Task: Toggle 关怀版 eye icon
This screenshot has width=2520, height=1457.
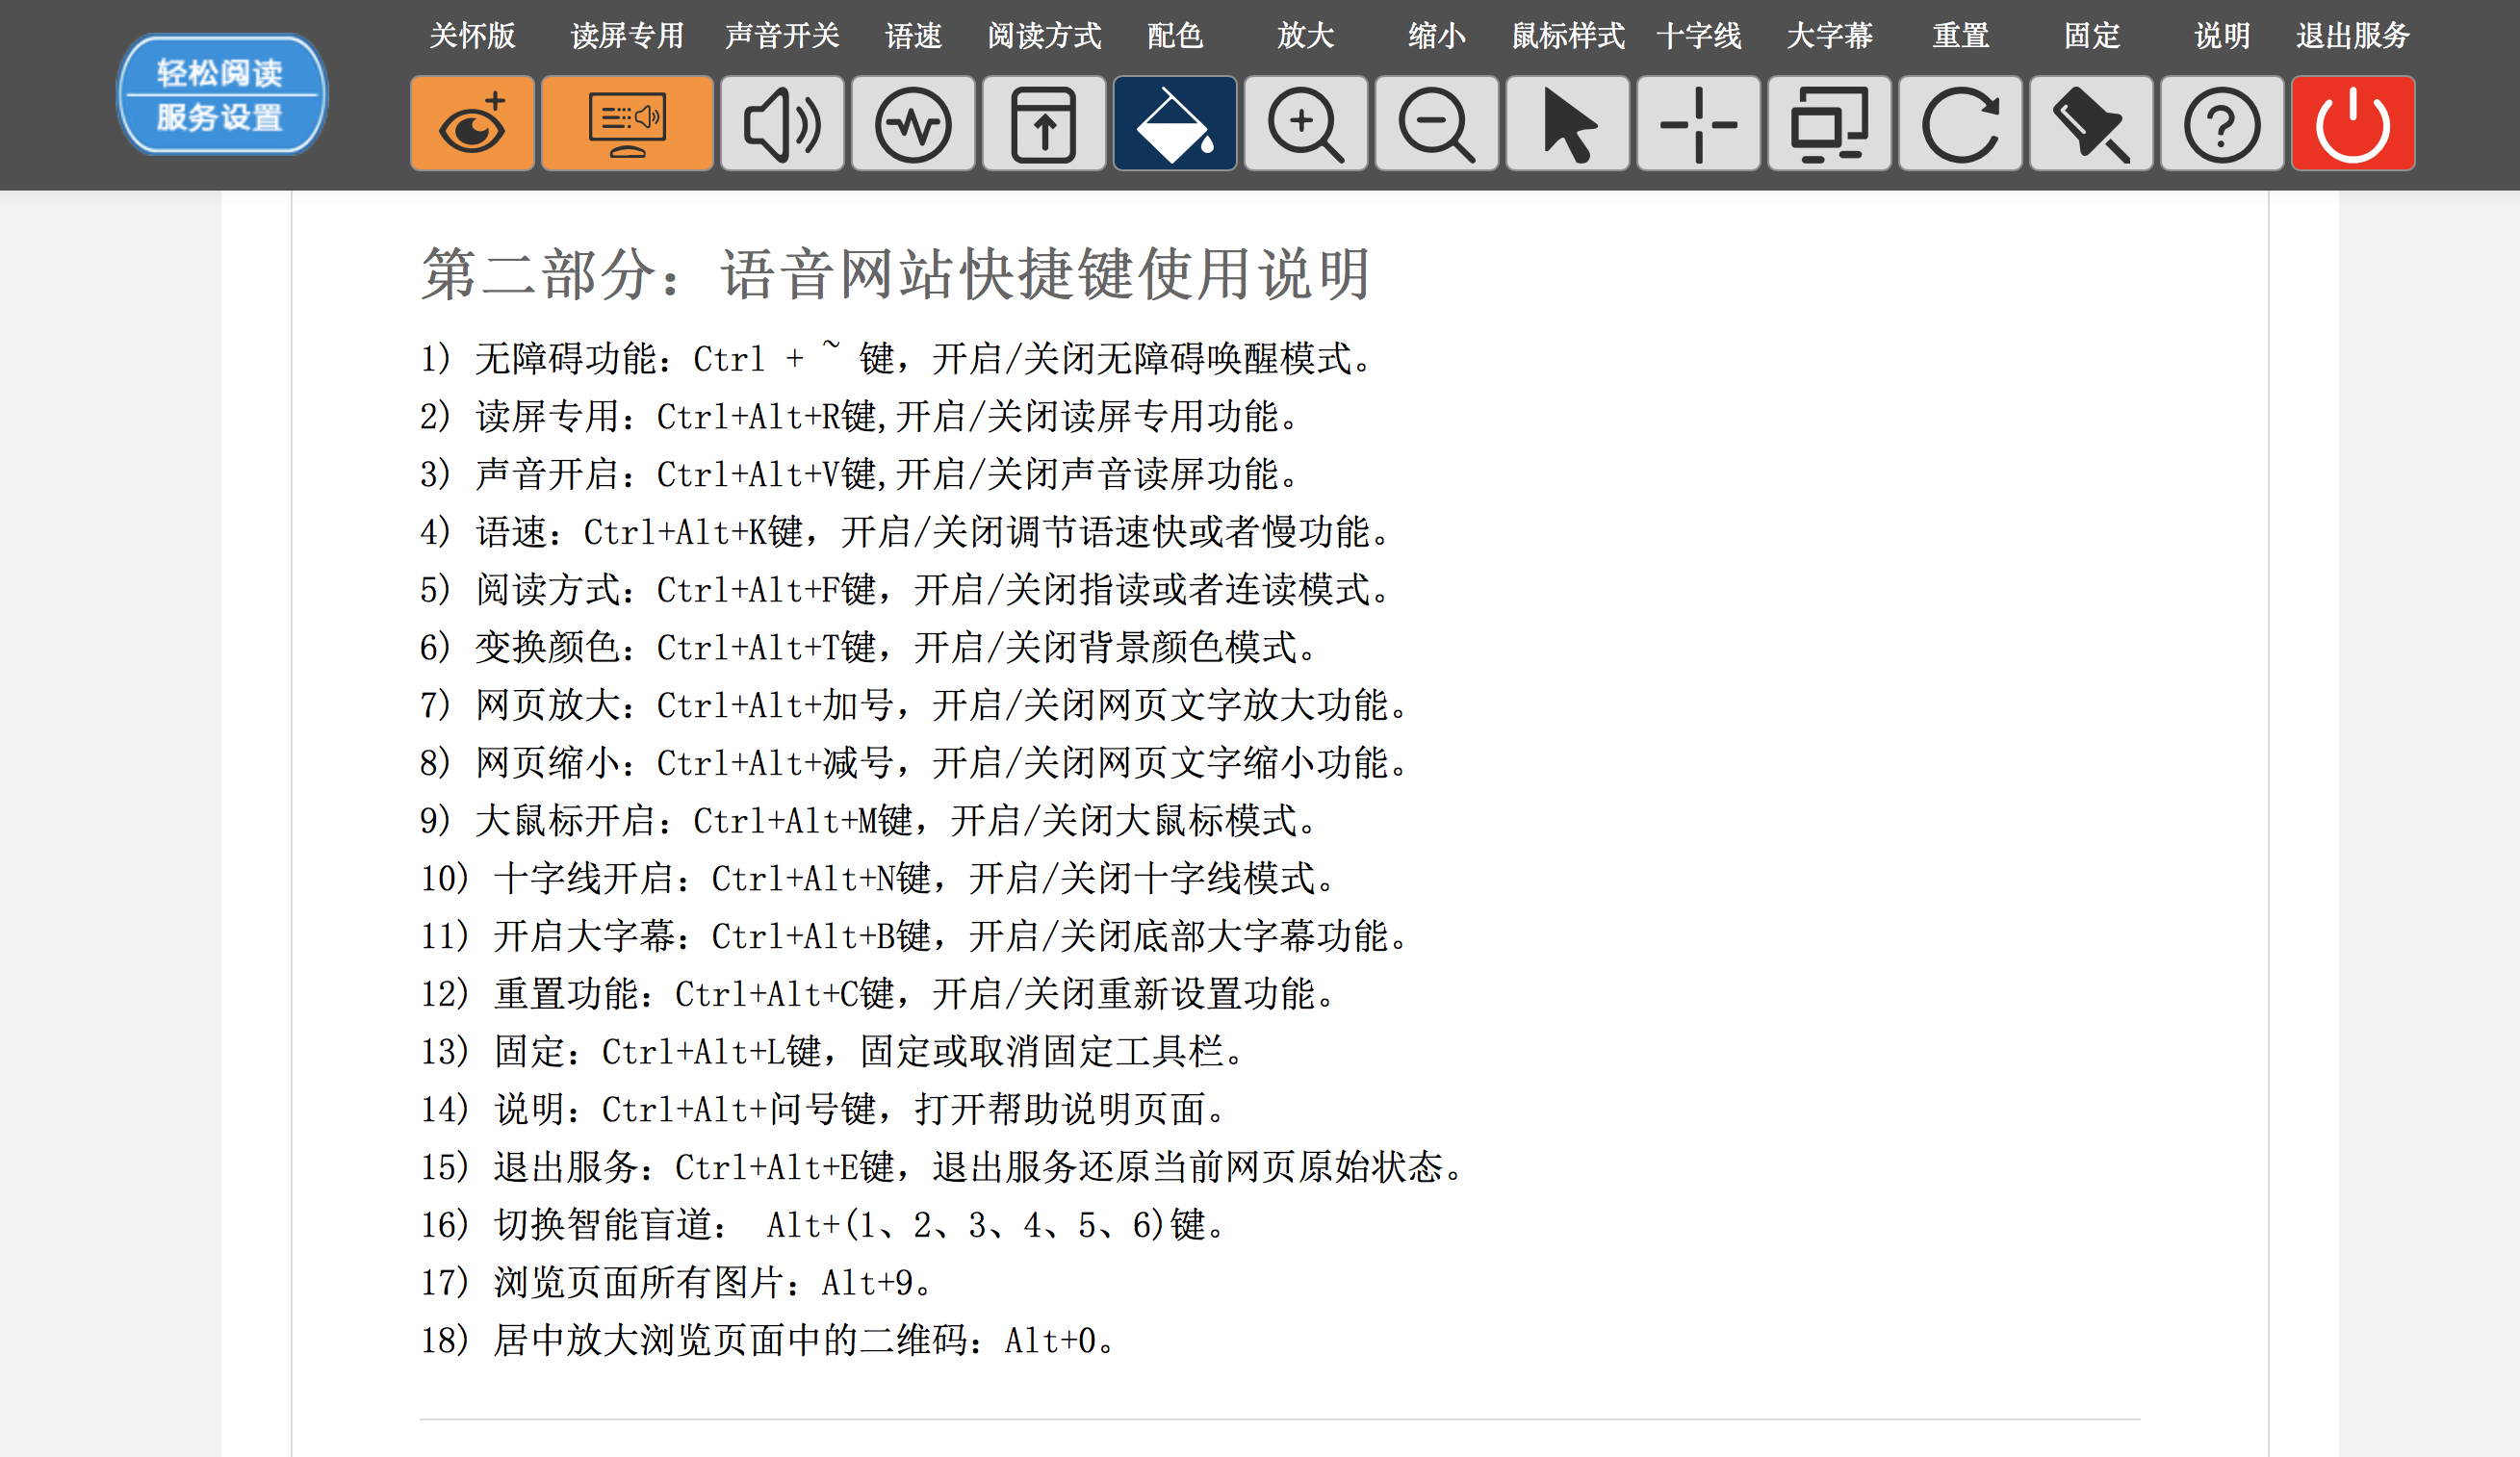Action: click(x=472, y=124)
